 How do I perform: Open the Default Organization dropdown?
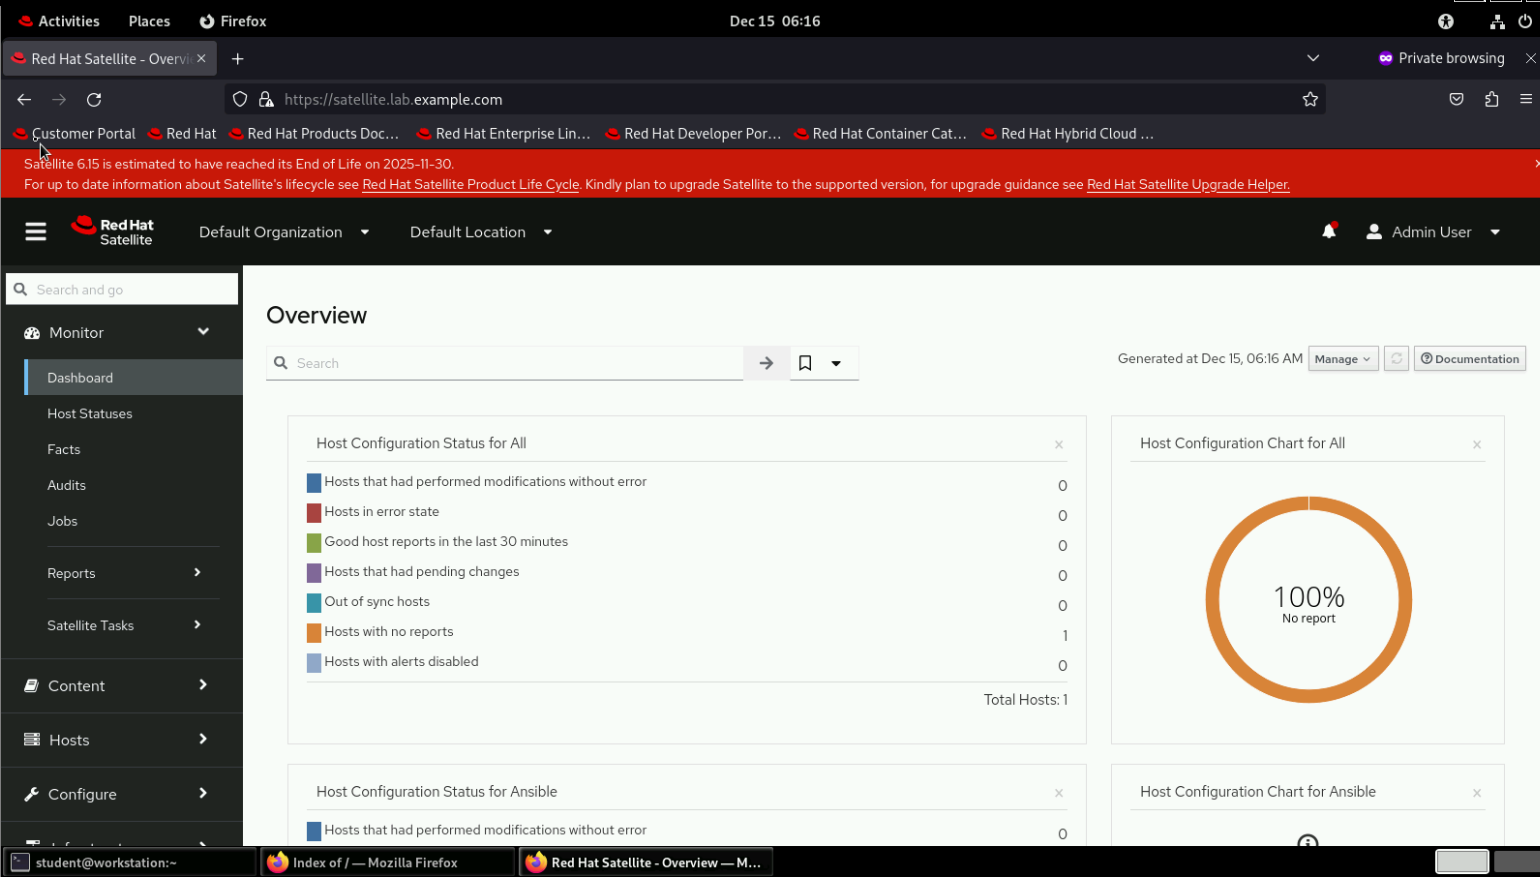point(284,232)
